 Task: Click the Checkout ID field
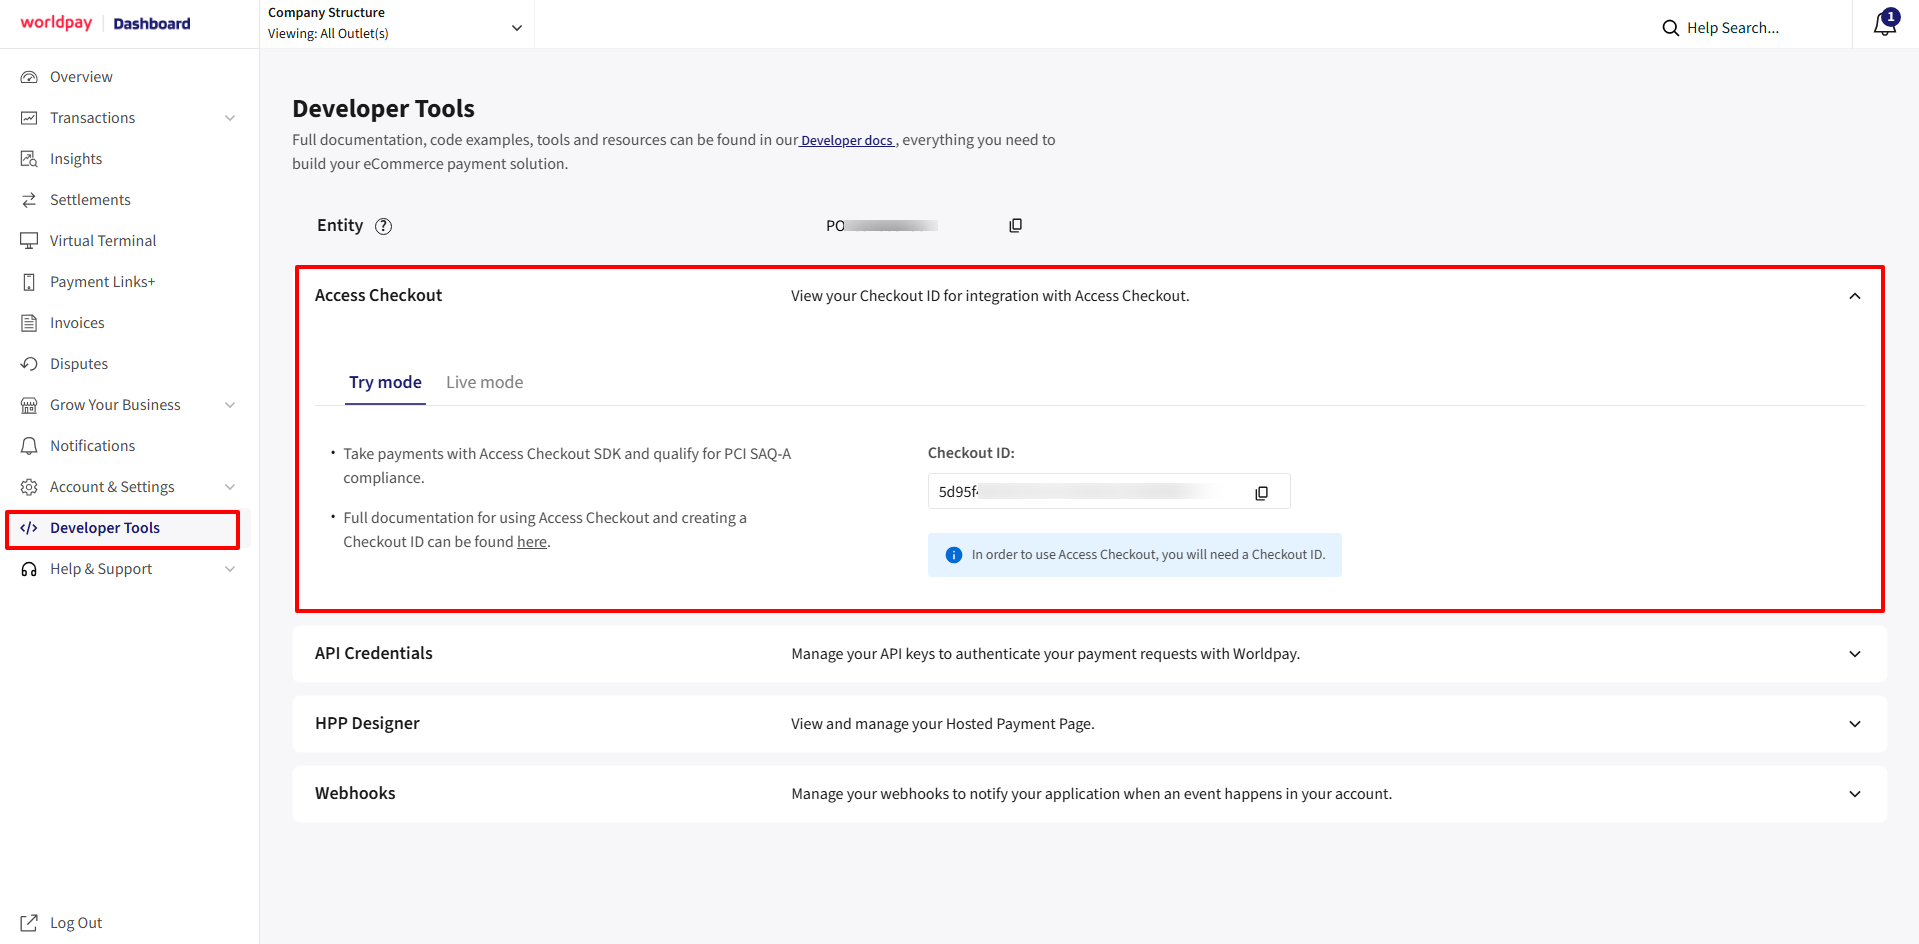click(x=1109, y=492)
